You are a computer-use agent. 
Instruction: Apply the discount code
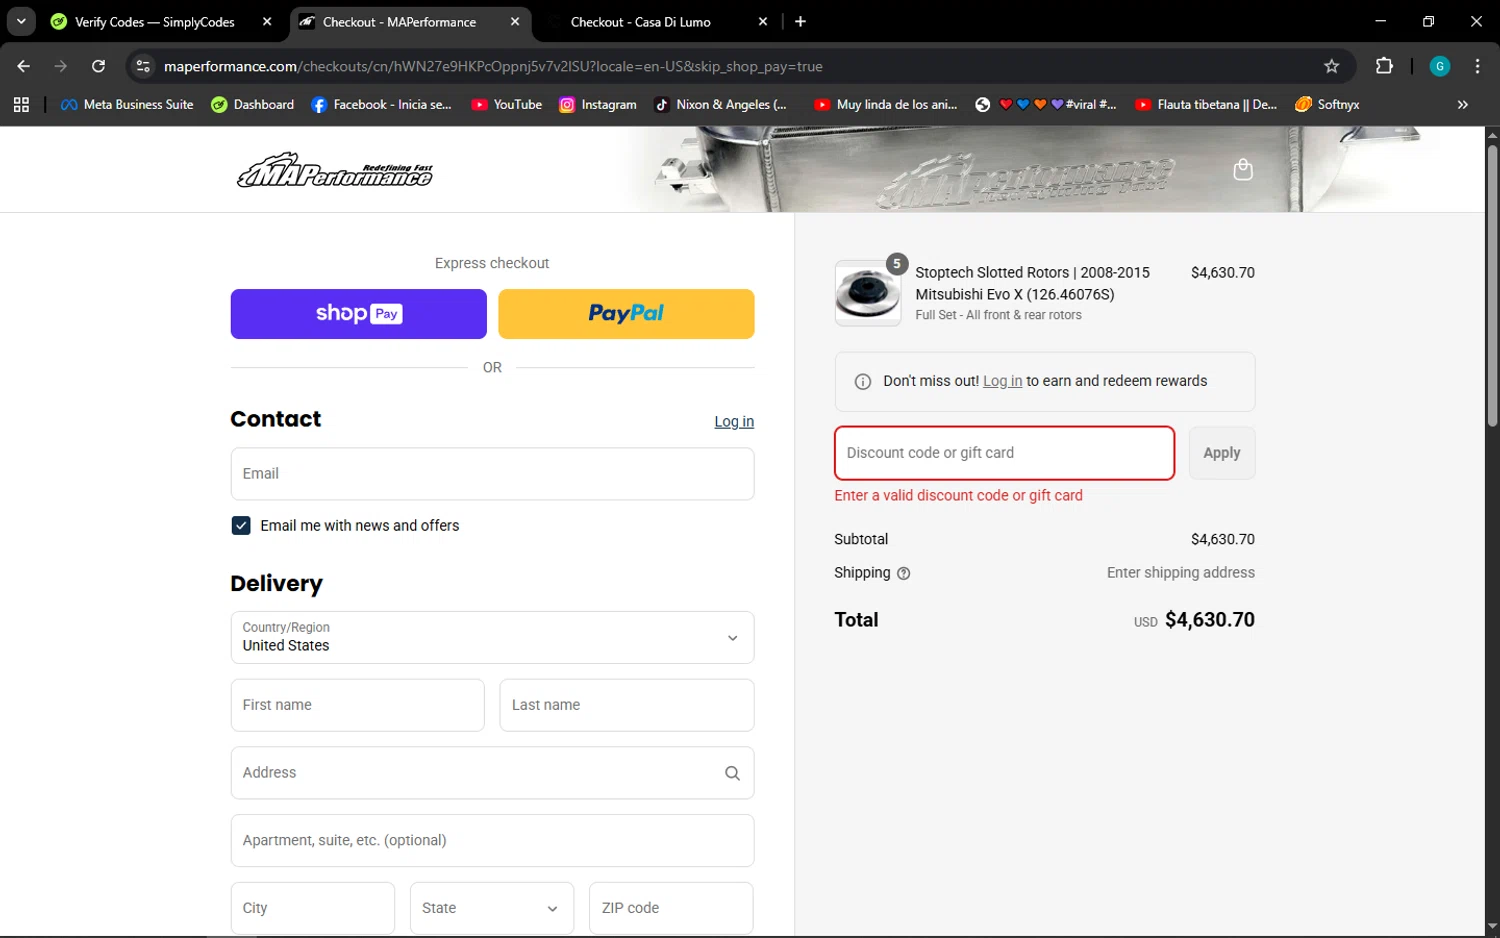pyautogui.click(x=1222, y=453)
